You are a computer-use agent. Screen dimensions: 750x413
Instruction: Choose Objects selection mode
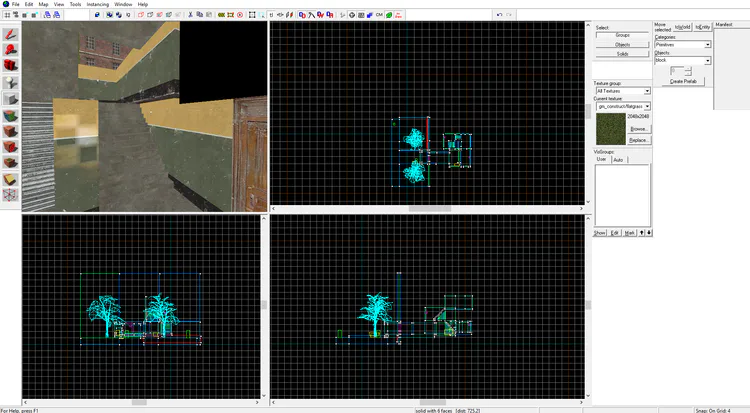(x=622, y=45)
